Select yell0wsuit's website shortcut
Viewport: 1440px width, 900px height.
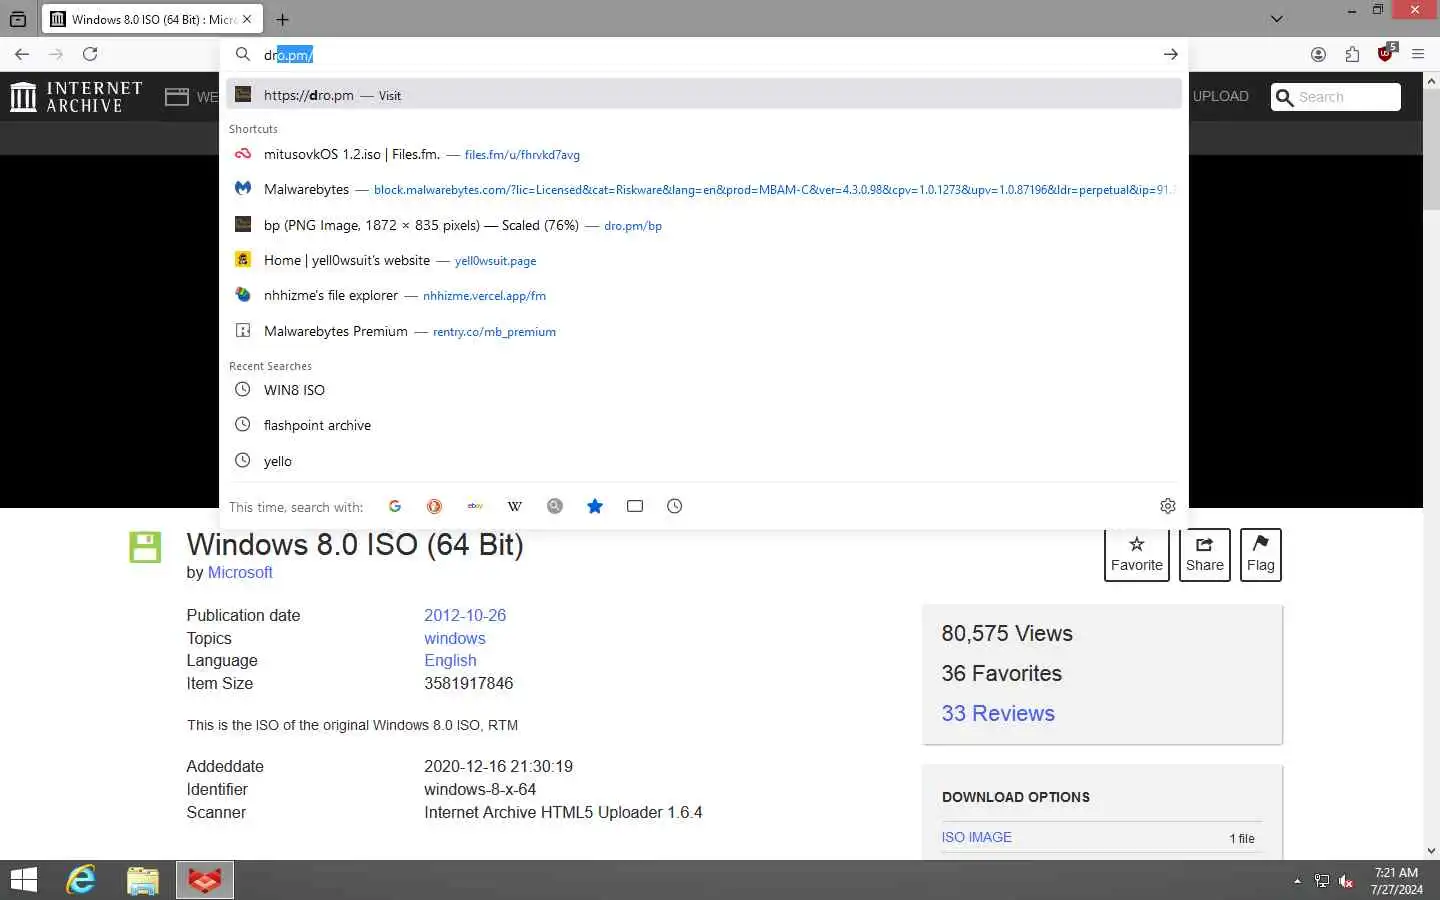tap(704, 260)
